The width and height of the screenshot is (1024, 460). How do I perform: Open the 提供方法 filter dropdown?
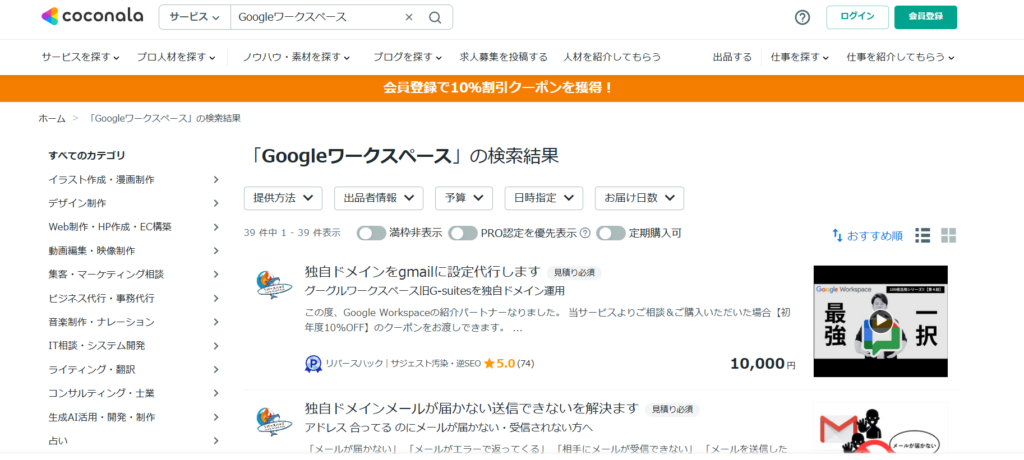click(x=283, y=198)
